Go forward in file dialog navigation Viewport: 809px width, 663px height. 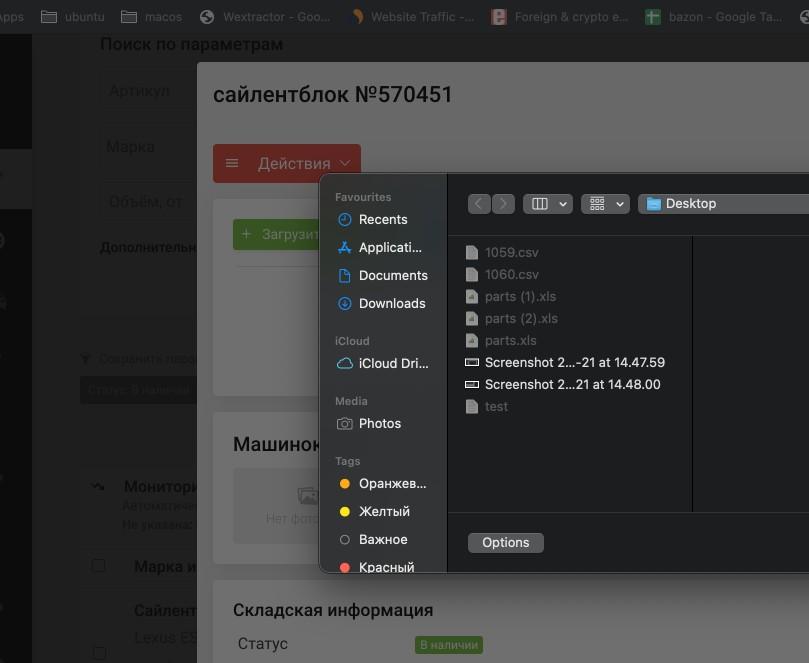click(x=503, y=204)
